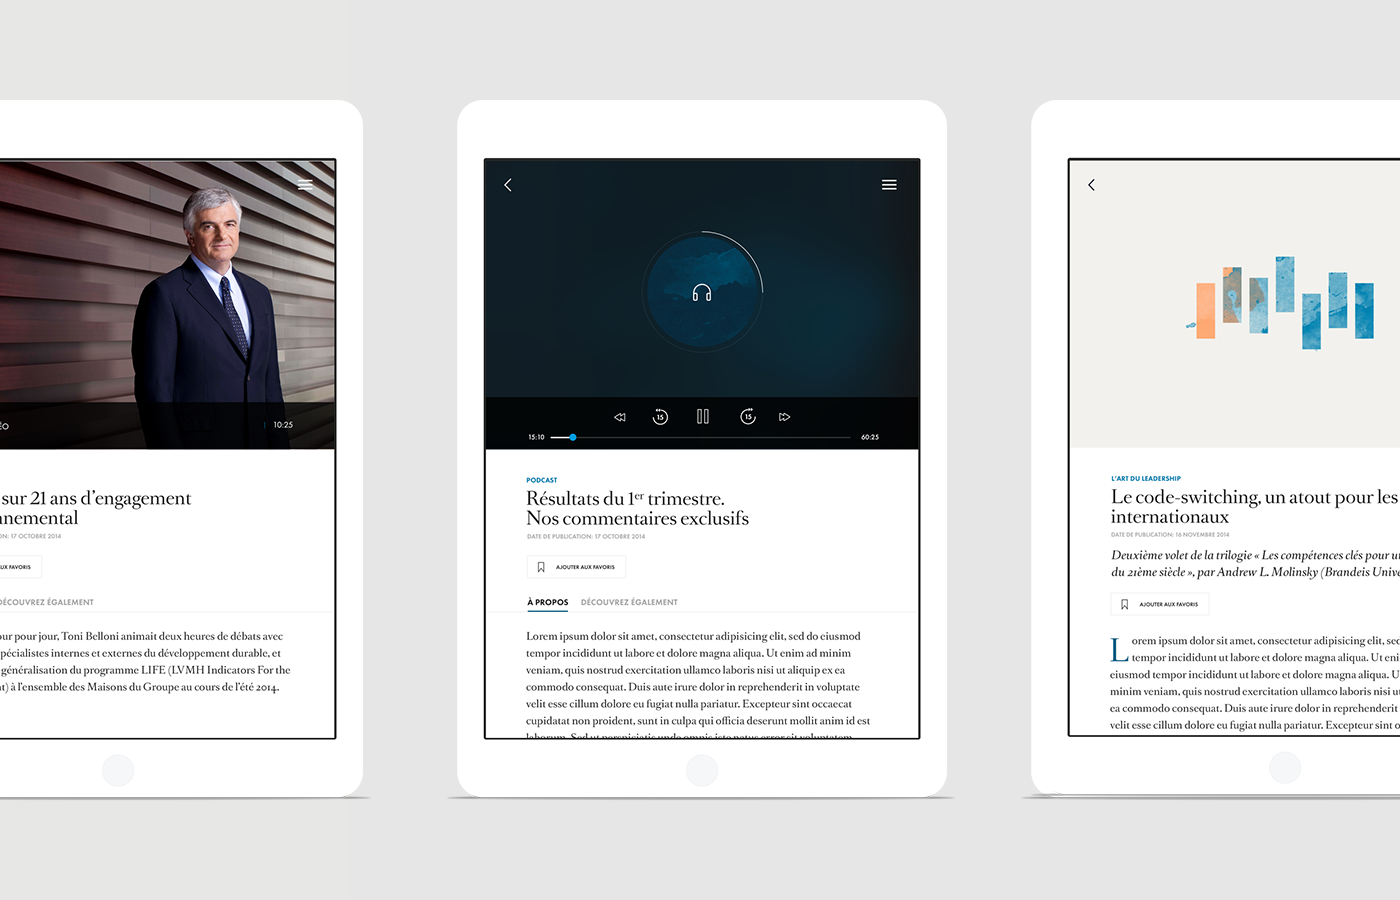Click the rewind button in the podcast player

[620, 417]
